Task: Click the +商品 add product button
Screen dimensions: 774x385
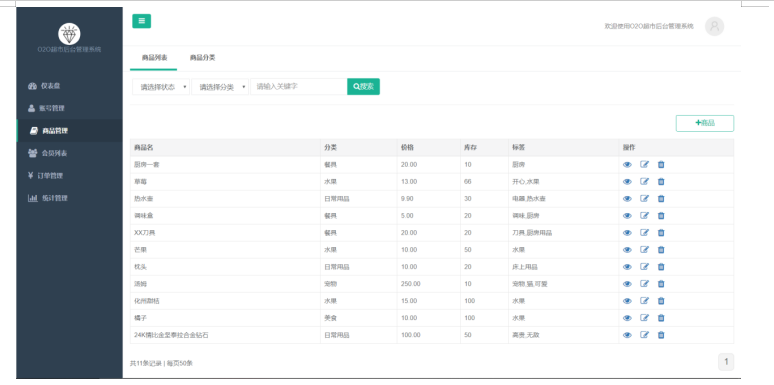Action: 704,123
